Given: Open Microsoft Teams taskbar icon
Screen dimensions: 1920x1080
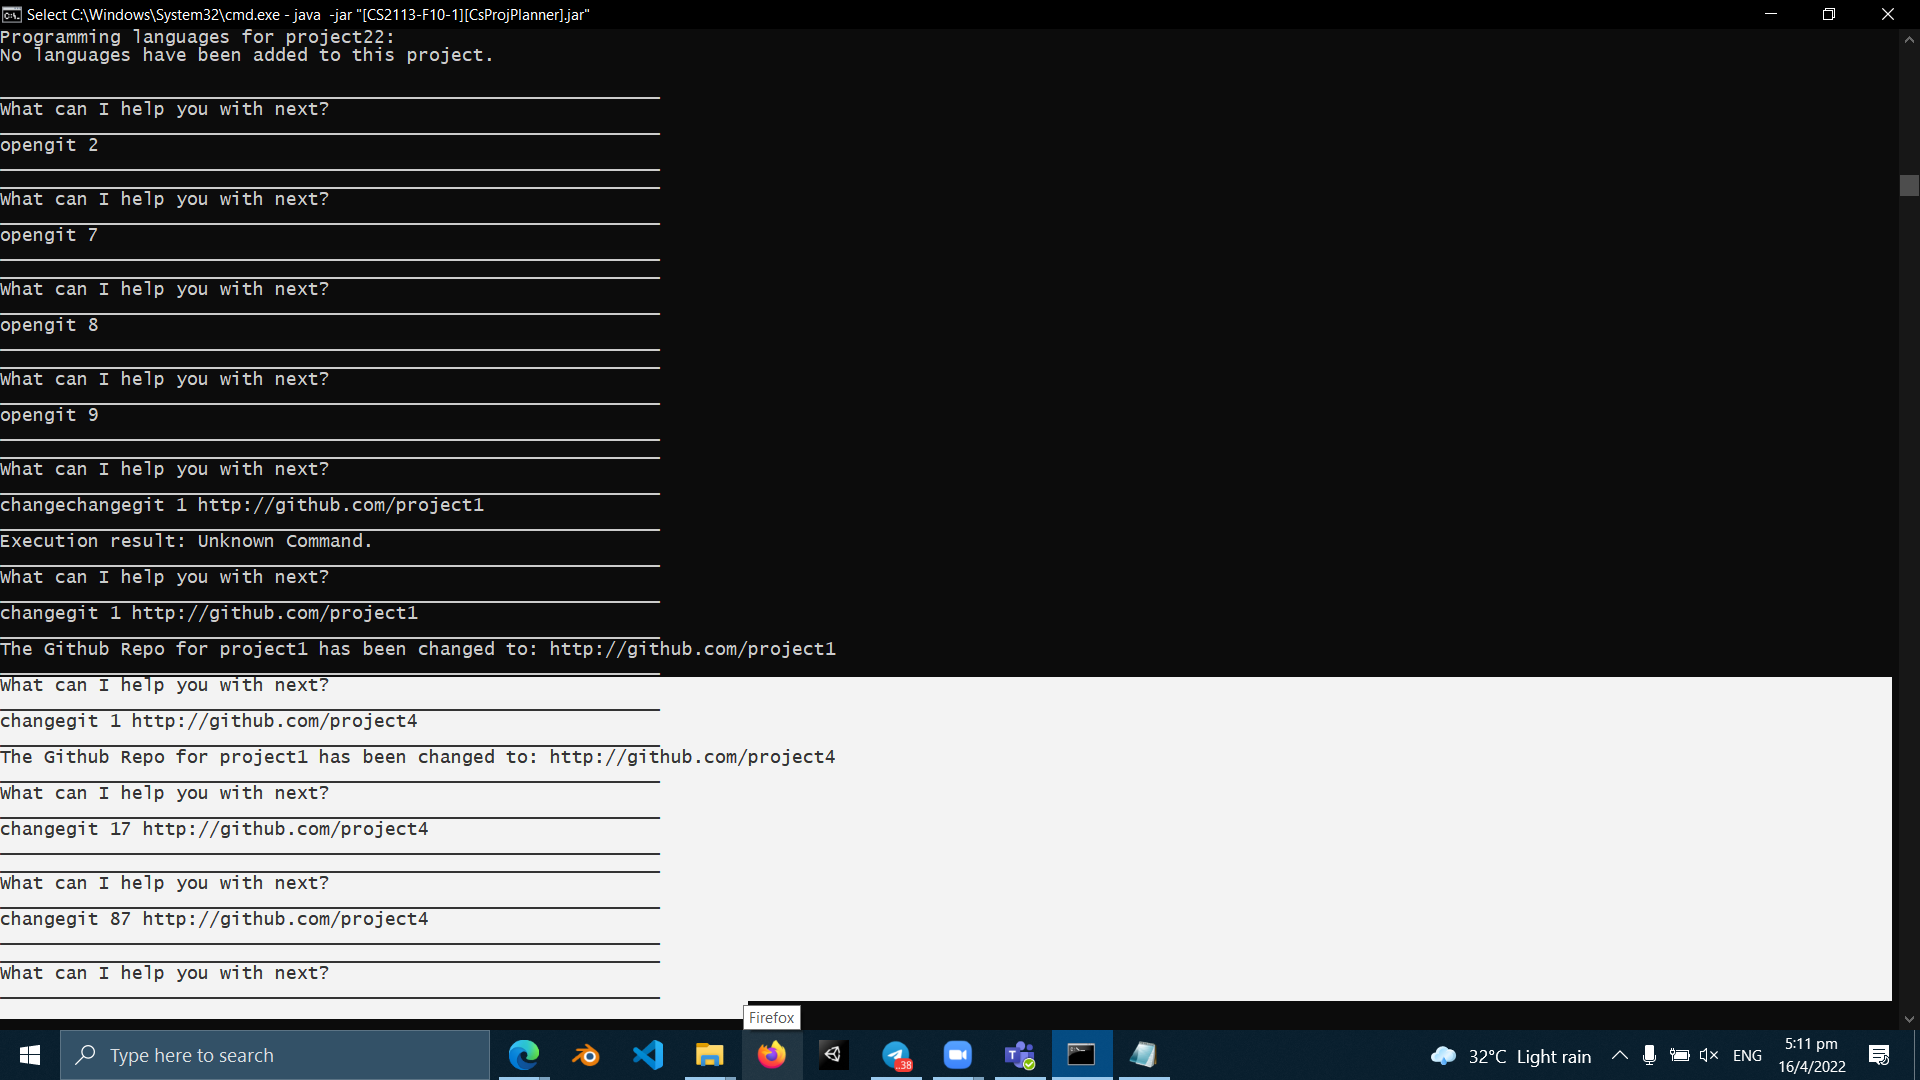Looking at the screenshot, I should [x=1019, y=1055].
